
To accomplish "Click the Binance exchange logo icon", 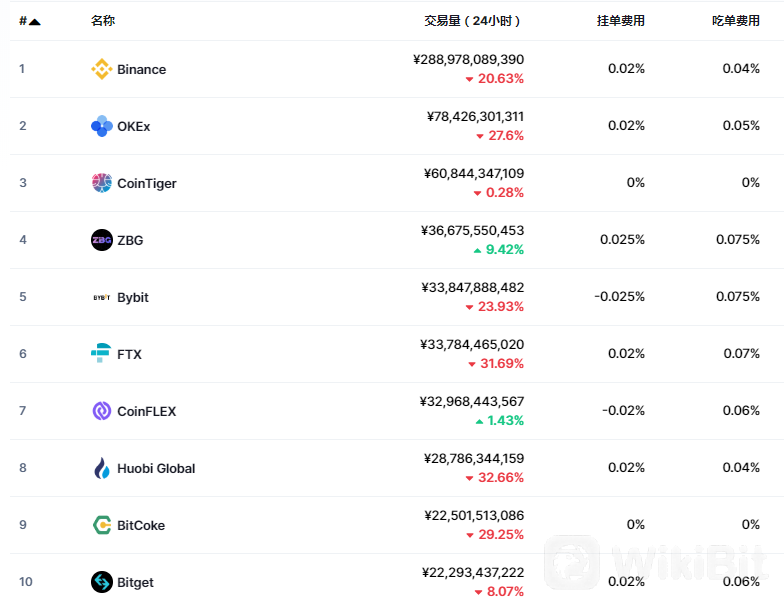I will pyautogui.click(x=102, y=69).
